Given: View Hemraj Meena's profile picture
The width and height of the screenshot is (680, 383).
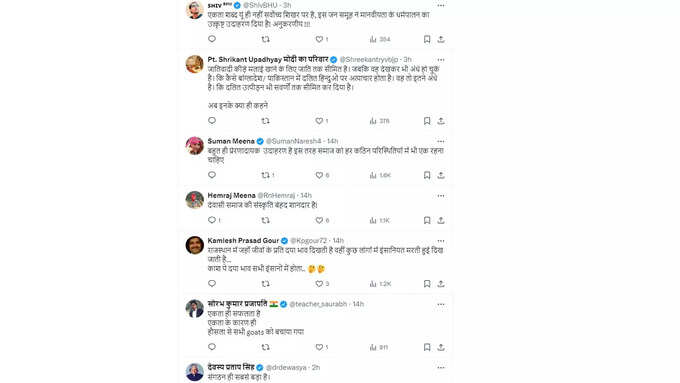Looking at the screenshot, I should point(194,200).
